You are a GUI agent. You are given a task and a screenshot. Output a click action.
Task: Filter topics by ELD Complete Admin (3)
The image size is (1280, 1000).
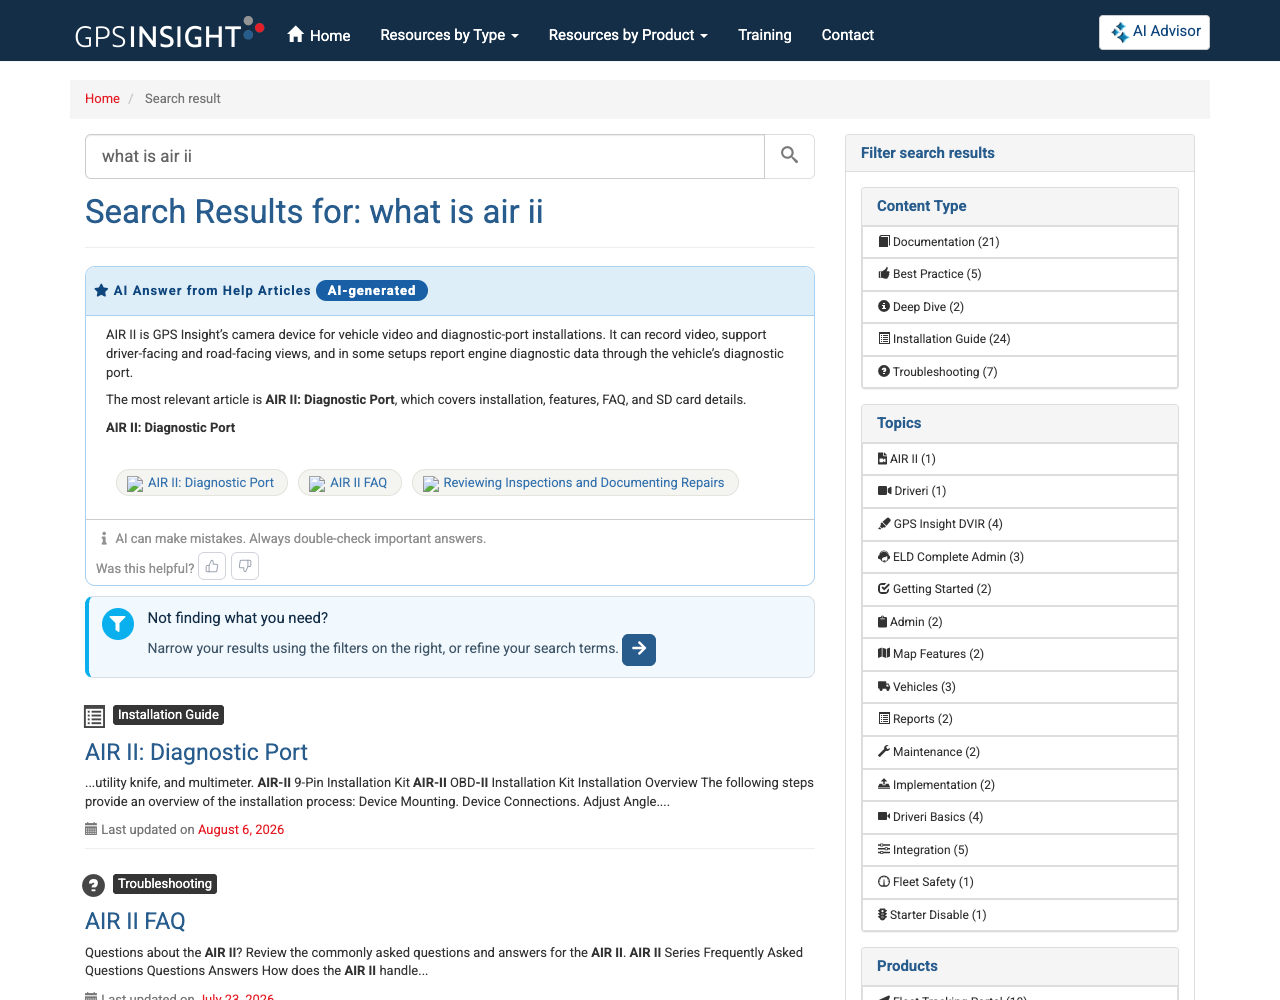[x=1020, y=557]
